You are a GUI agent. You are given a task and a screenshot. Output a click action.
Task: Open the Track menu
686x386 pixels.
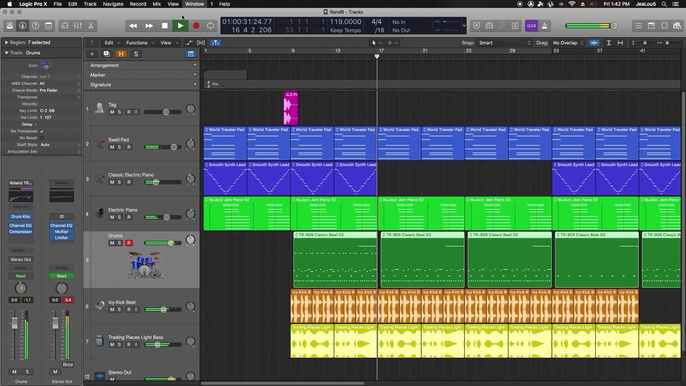coord(90,4)
